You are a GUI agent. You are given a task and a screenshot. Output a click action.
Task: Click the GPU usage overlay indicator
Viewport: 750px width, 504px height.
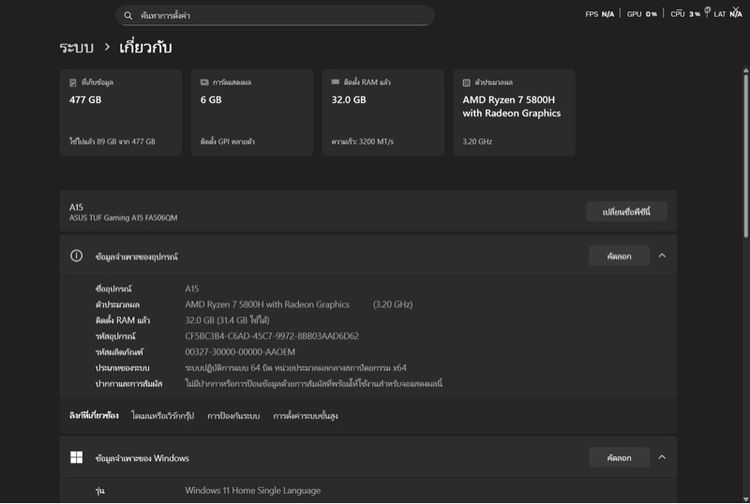pos(641,14)
